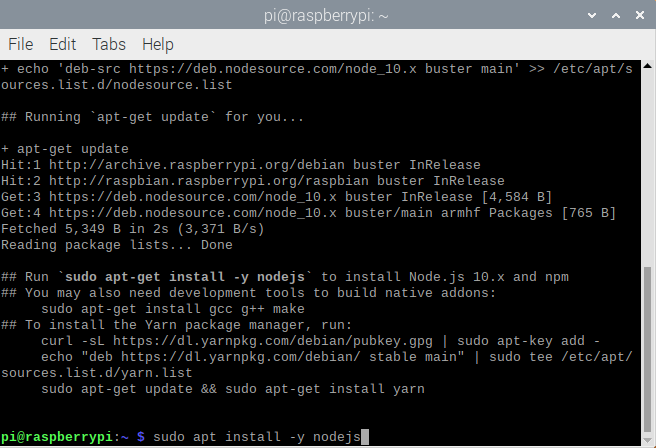Click the 'echo "deb https://dl.yarnpkg.com/debian/' line
The image size is (656, 448).
(337, 357)
